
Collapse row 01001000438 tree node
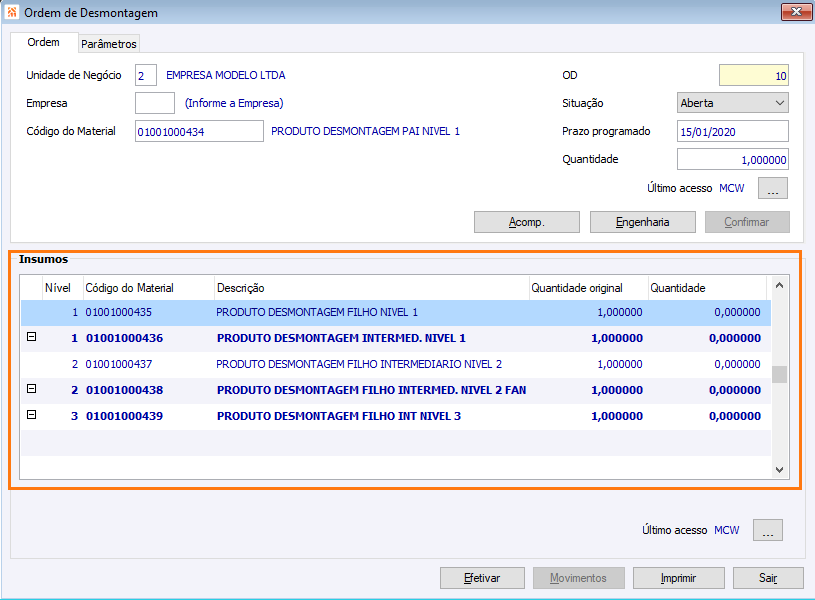tap(32, 389)
